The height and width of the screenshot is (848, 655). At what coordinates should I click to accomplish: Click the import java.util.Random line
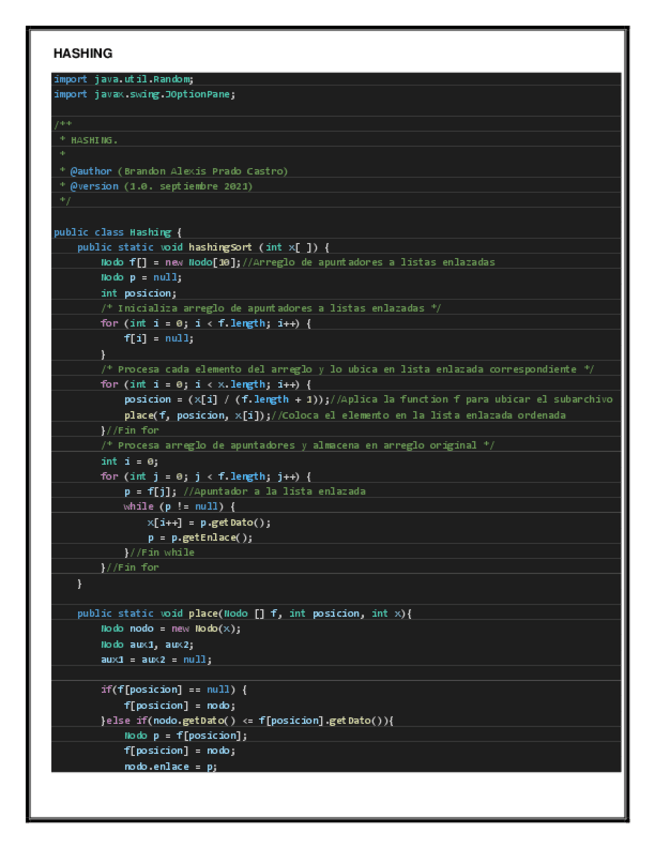click(123, 79)
